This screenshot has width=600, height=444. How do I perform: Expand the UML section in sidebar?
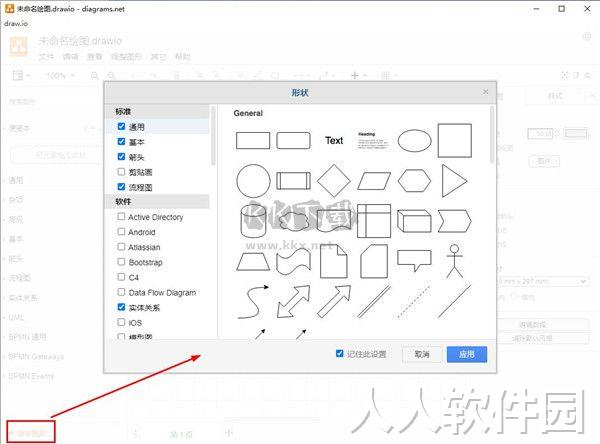16,317
